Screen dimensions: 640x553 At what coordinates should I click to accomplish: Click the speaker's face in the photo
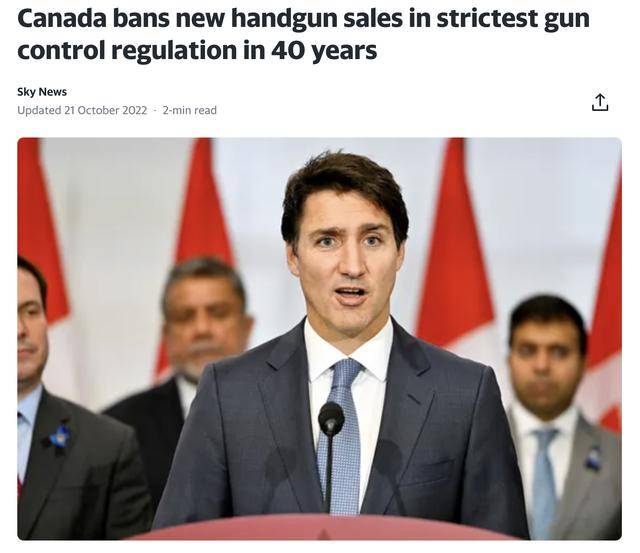pyautogui.click(x=347, y=261)
